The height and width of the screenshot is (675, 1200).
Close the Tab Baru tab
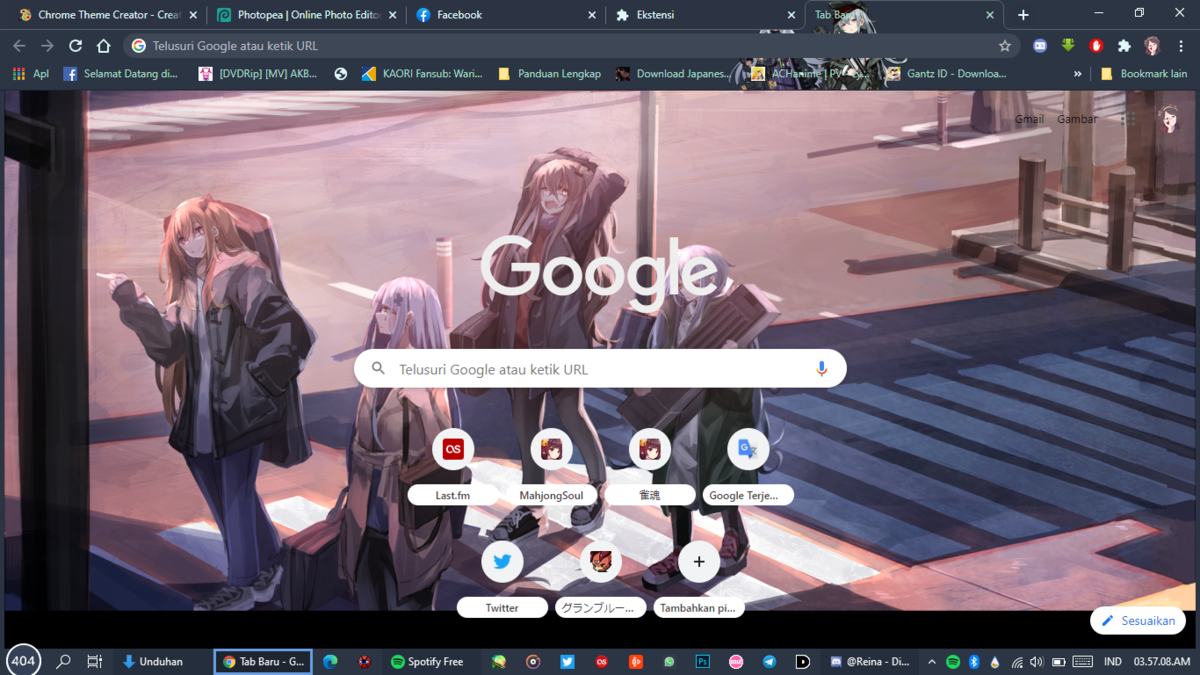tap(990, 15)
